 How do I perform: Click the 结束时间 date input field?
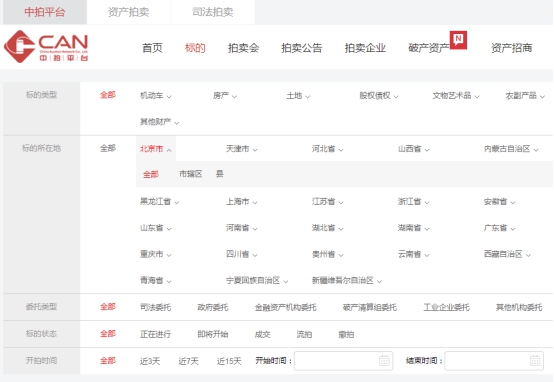pyautogui.click(x=494, y=361)
